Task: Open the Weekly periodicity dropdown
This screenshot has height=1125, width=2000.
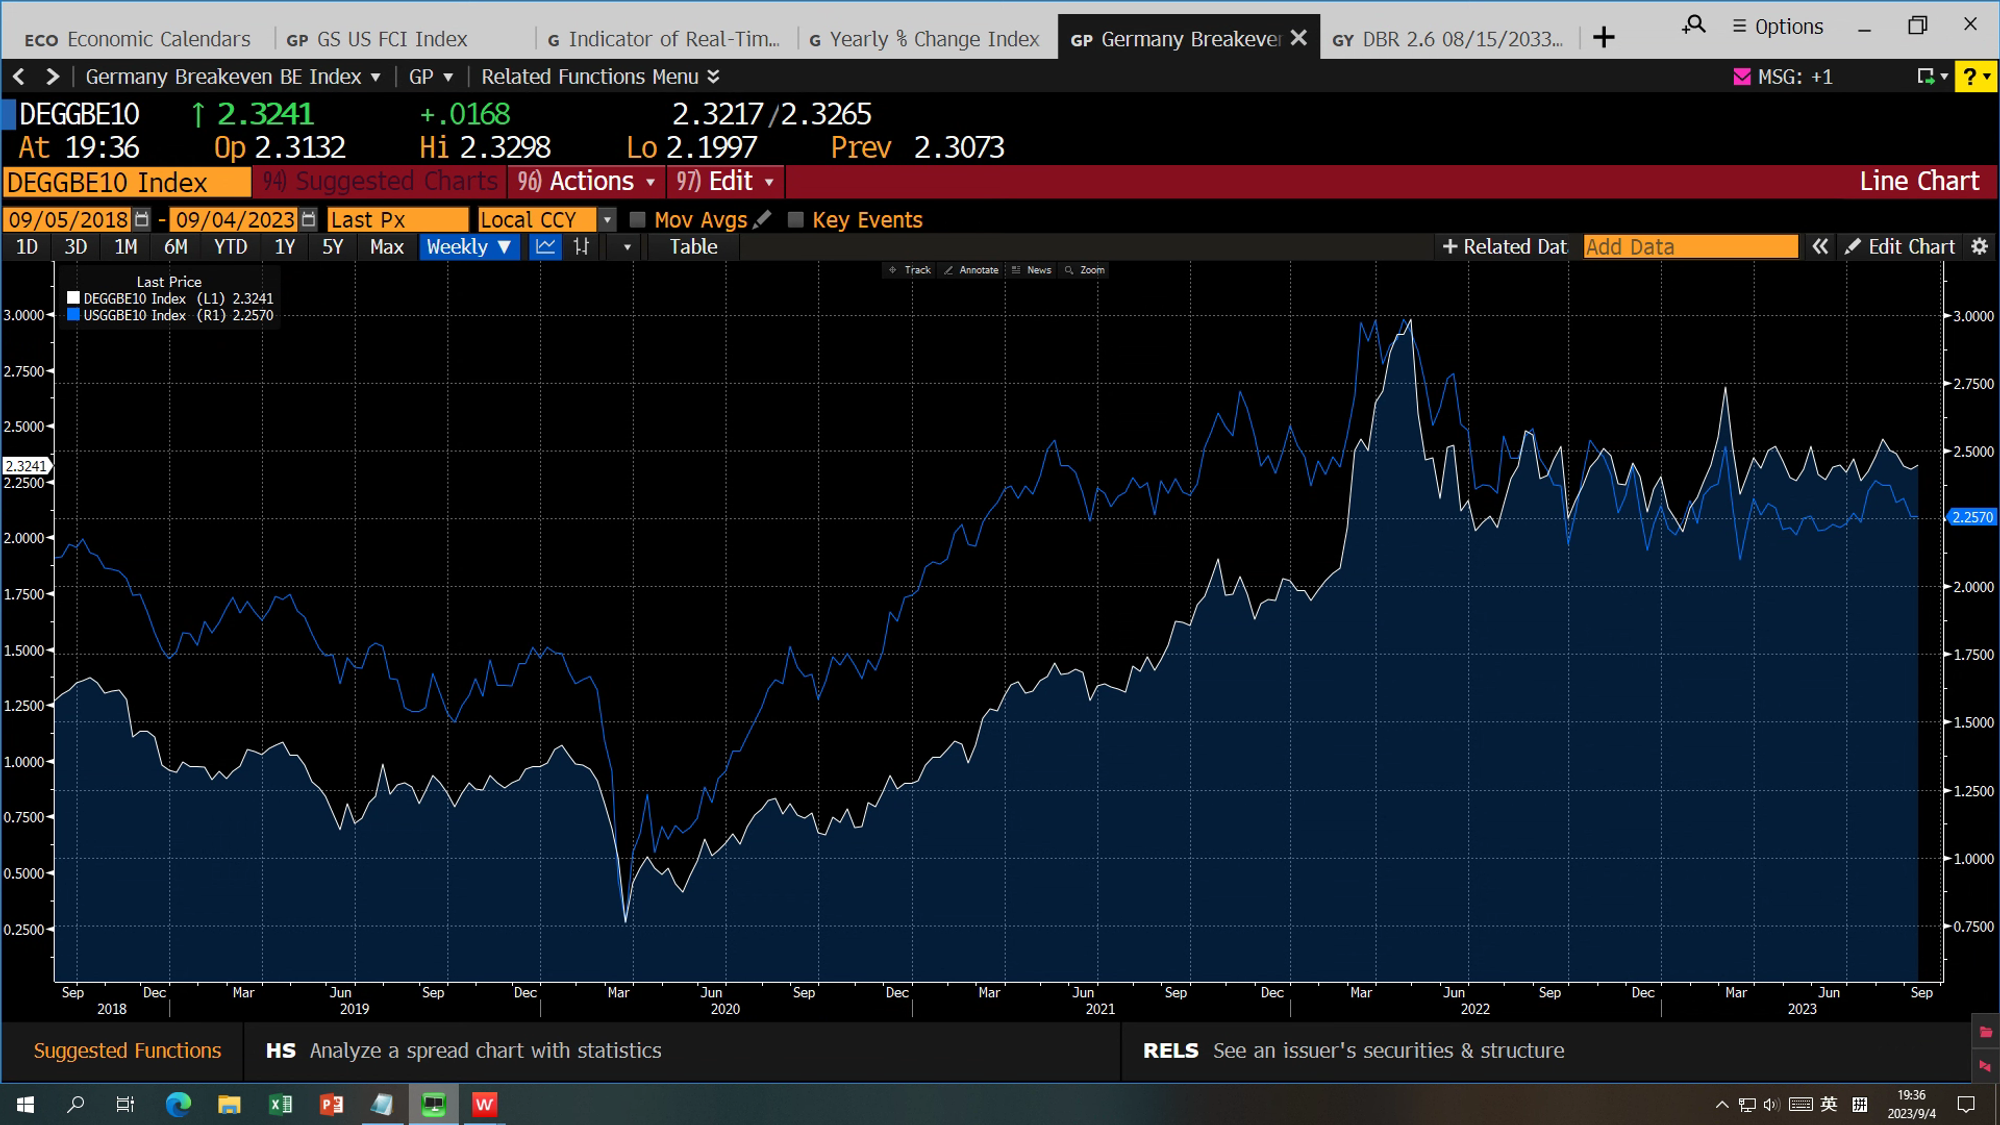Action: pyautogui.click(x=468, y=247)
